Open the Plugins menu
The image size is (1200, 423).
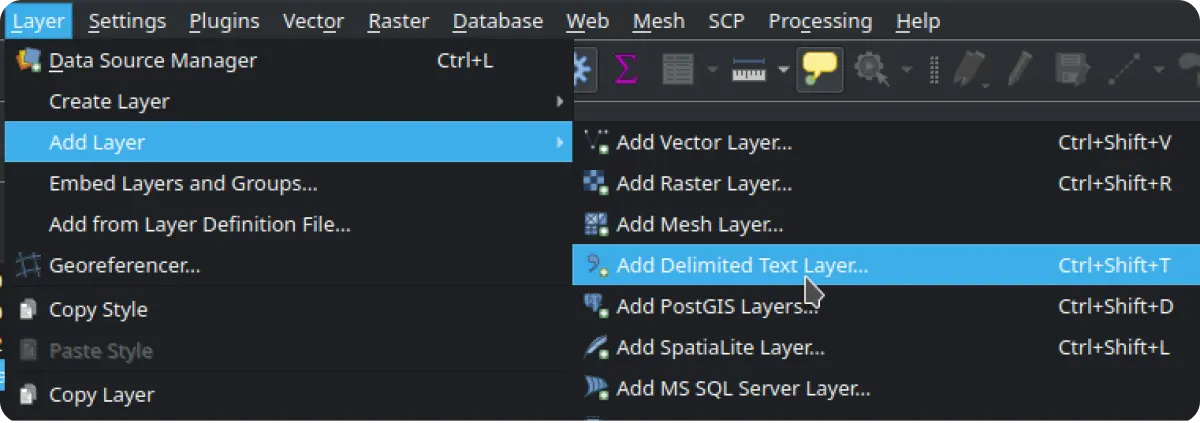tap(224, 20)
